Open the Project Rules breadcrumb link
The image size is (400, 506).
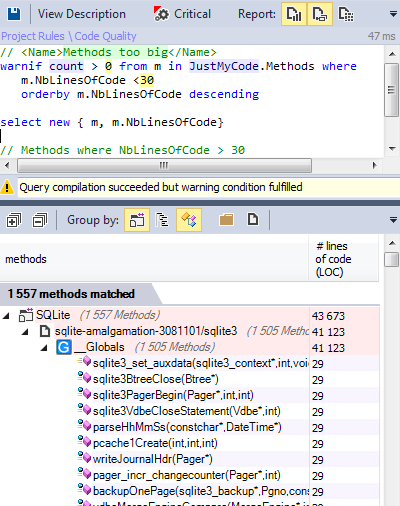(33, 36)
